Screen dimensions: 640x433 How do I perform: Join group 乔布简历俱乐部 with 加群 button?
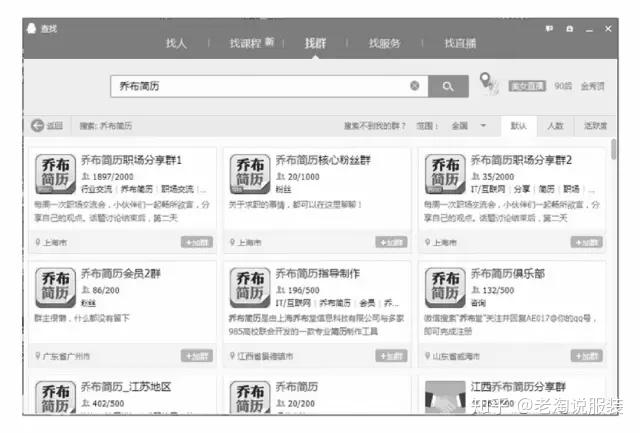587,356
